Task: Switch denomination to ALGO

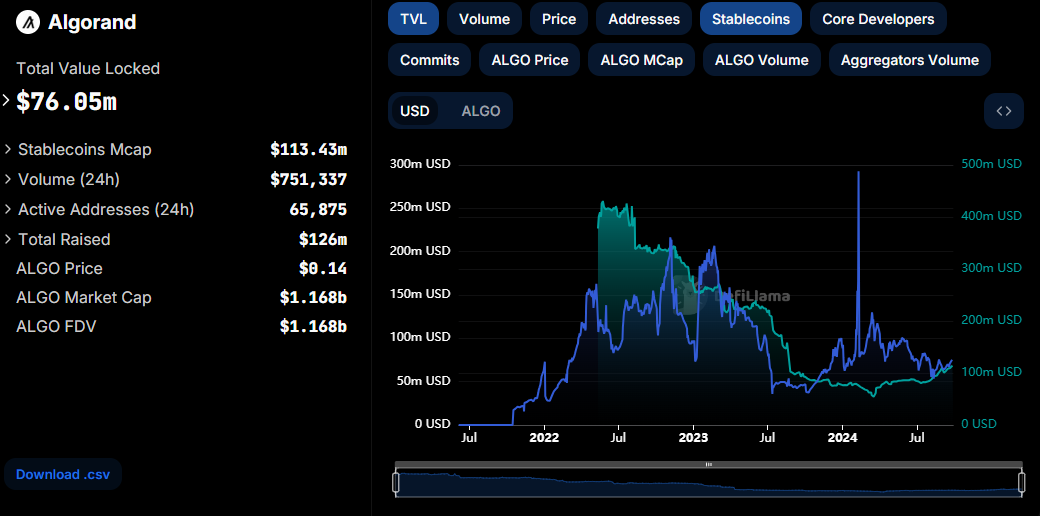Action: (481, 111)
